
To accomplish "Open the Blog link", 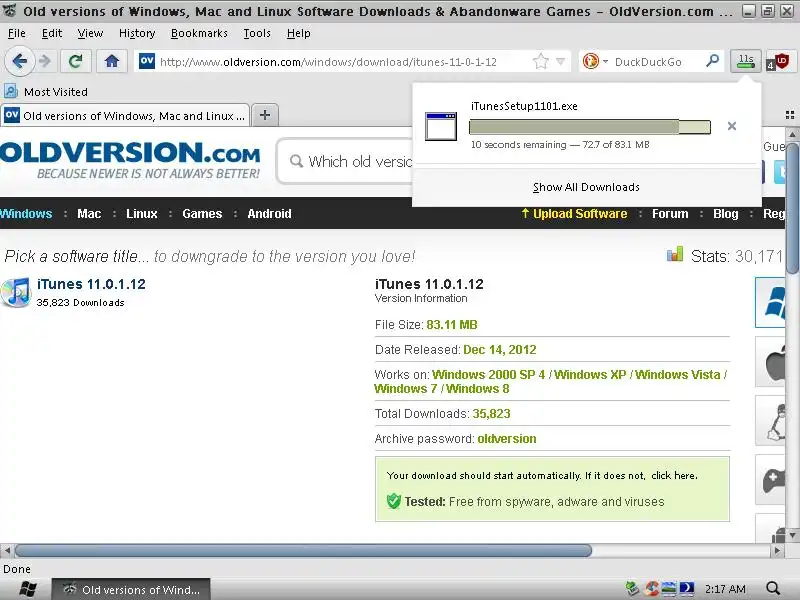I will click(x=726, y=213).
